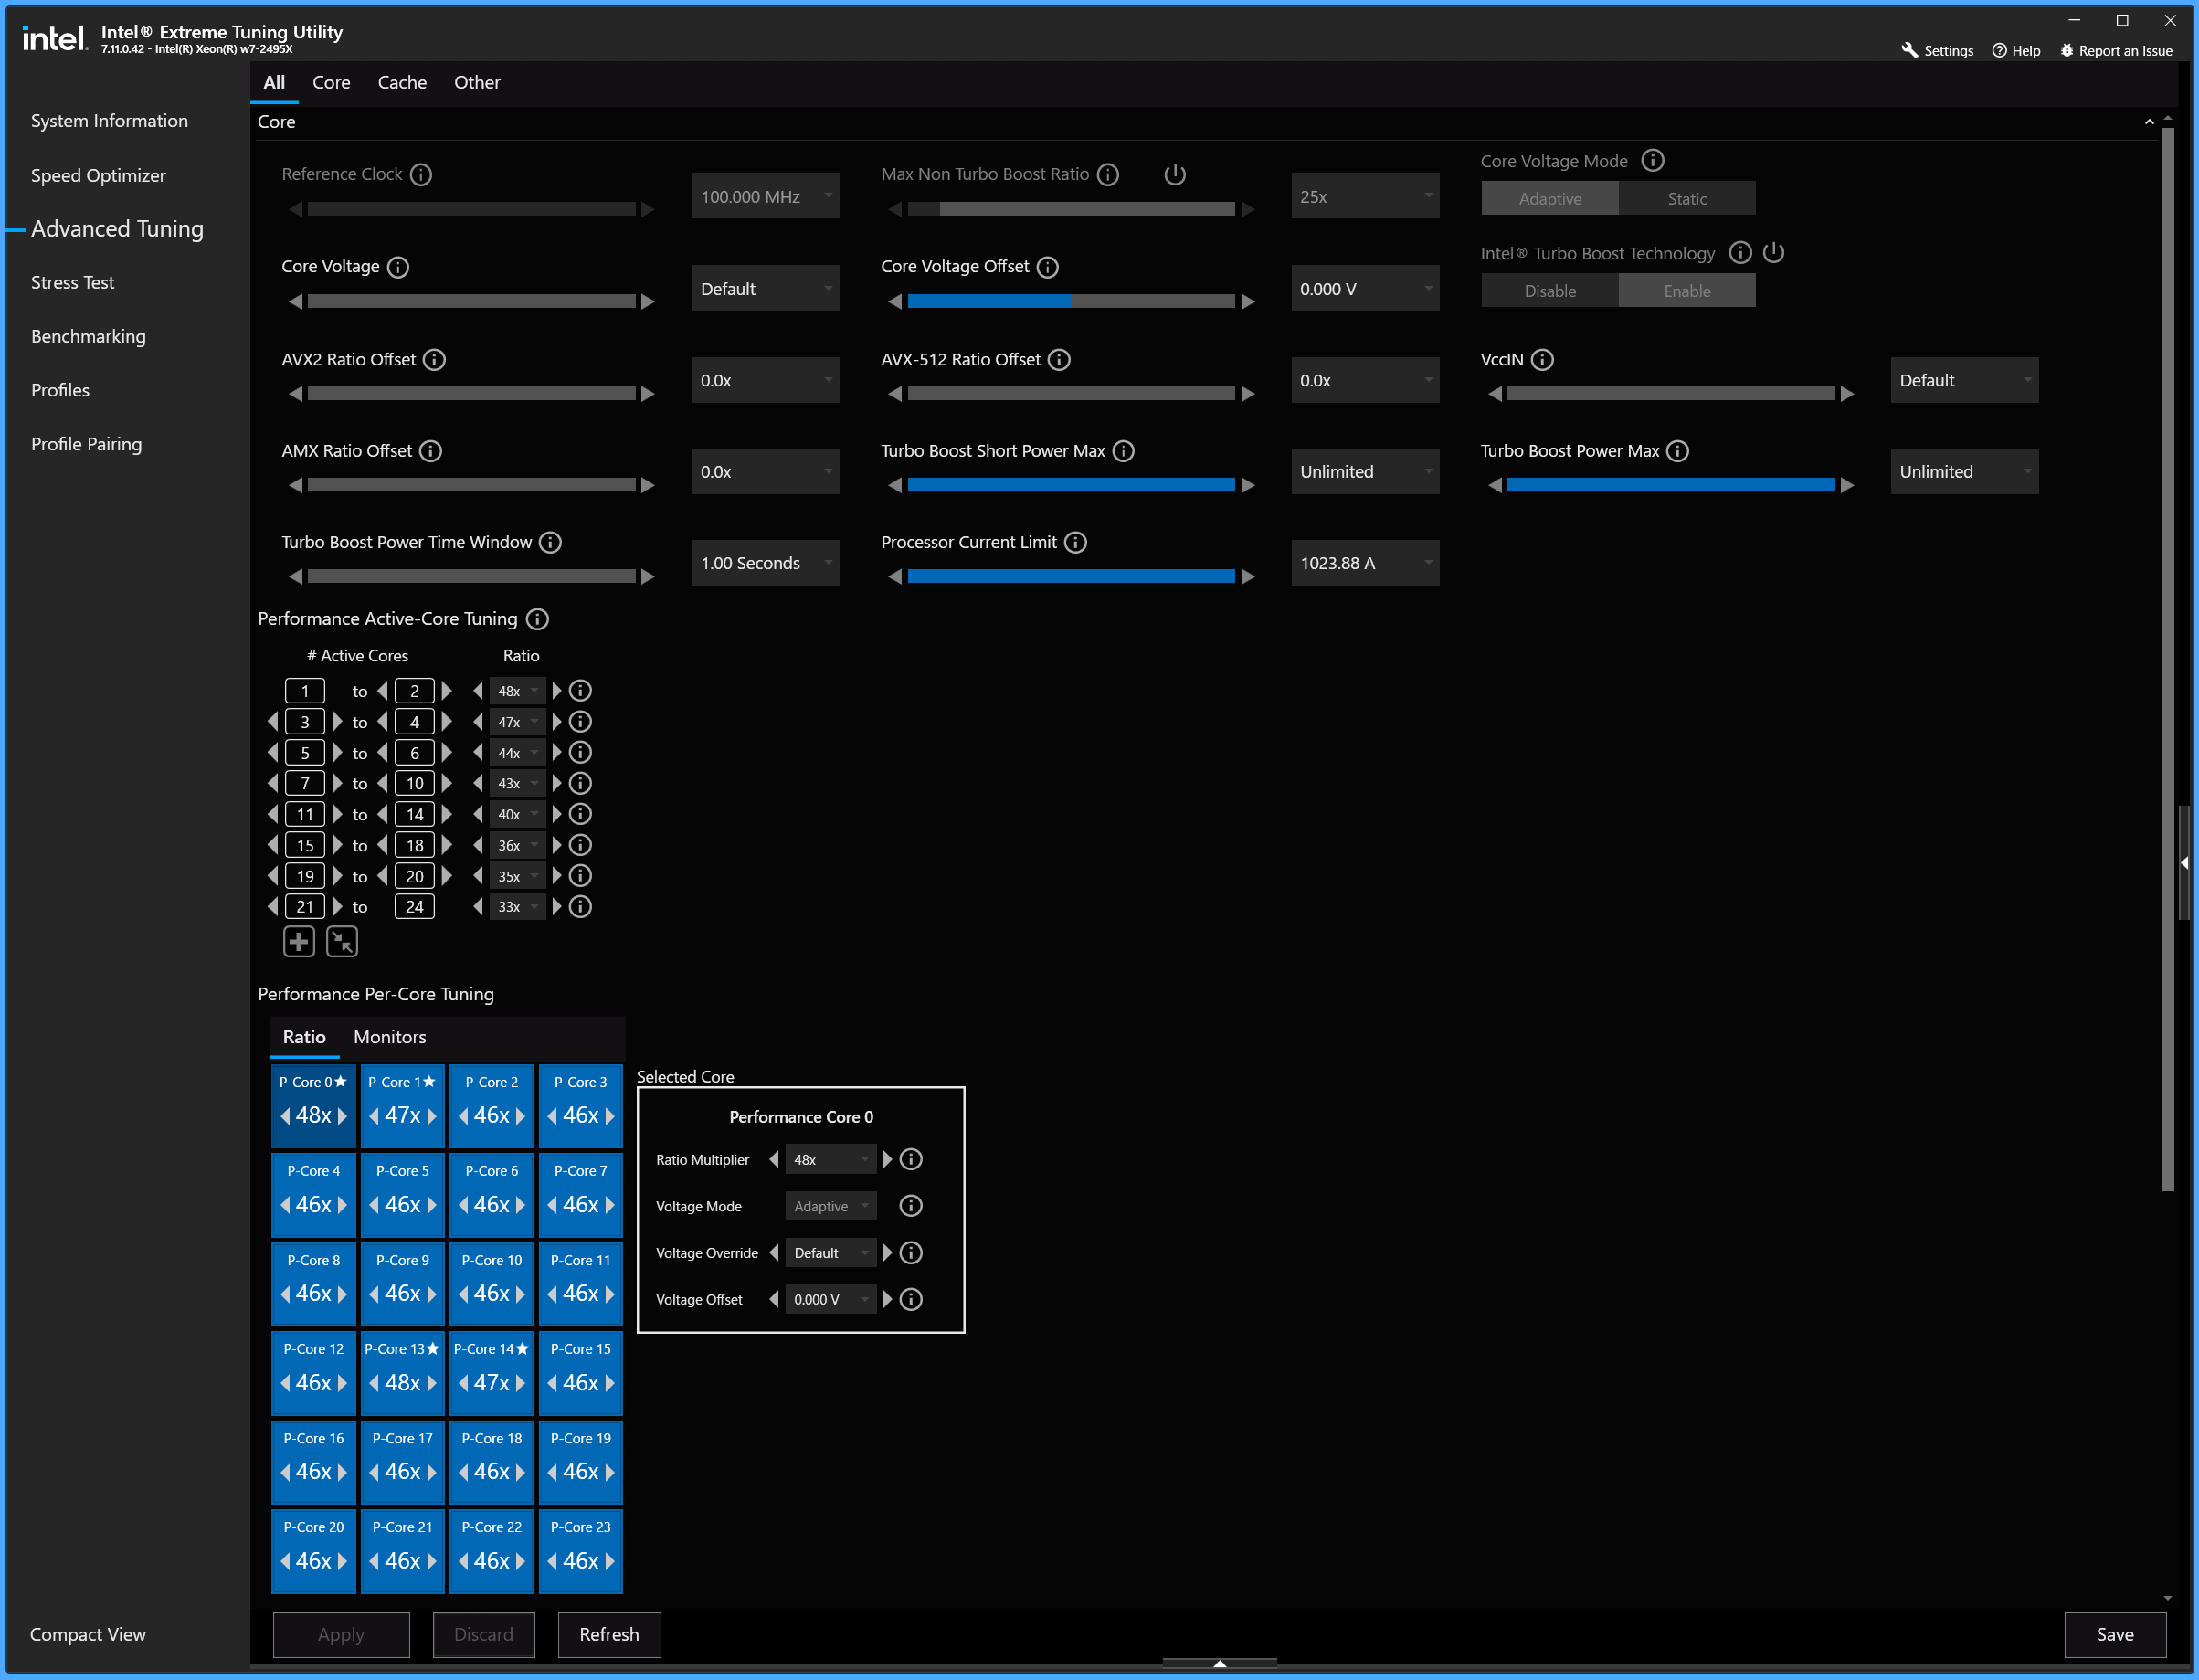
Task: Click Report an Issue link
Action: 2116,51
